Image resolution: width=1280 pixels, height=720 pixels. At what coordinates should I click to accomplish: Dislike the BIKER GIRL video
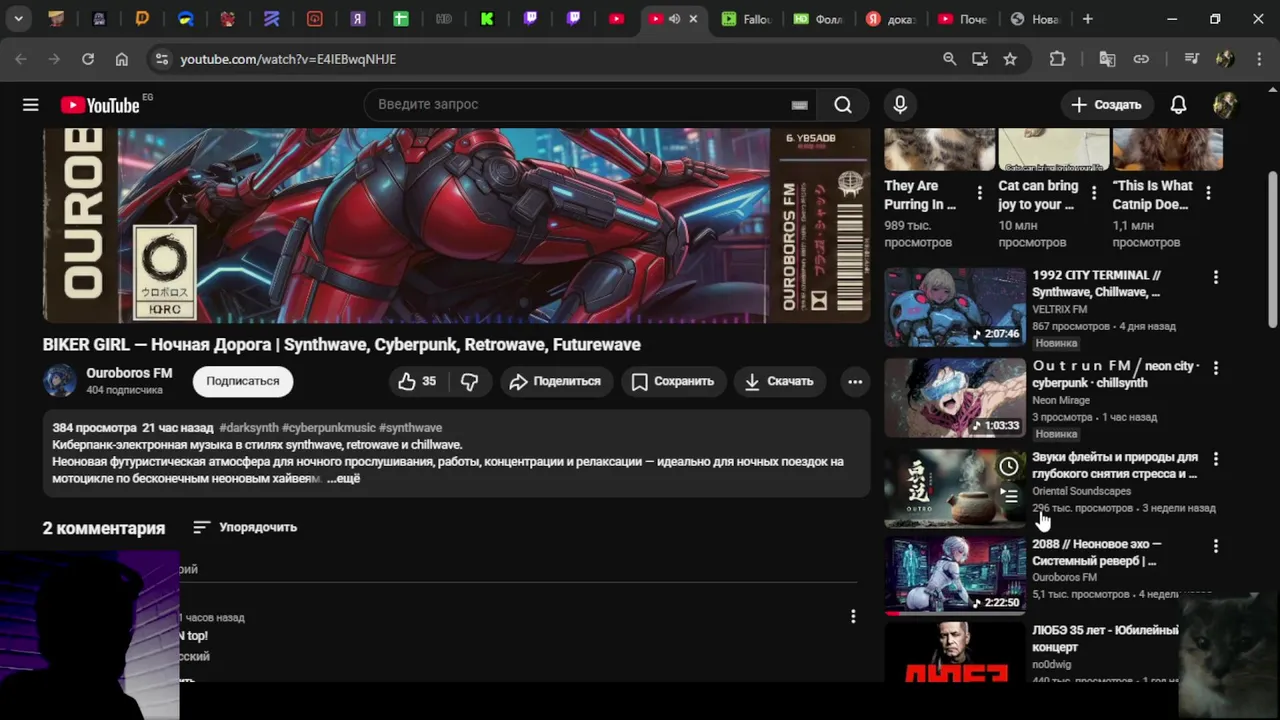coord(469,381)
